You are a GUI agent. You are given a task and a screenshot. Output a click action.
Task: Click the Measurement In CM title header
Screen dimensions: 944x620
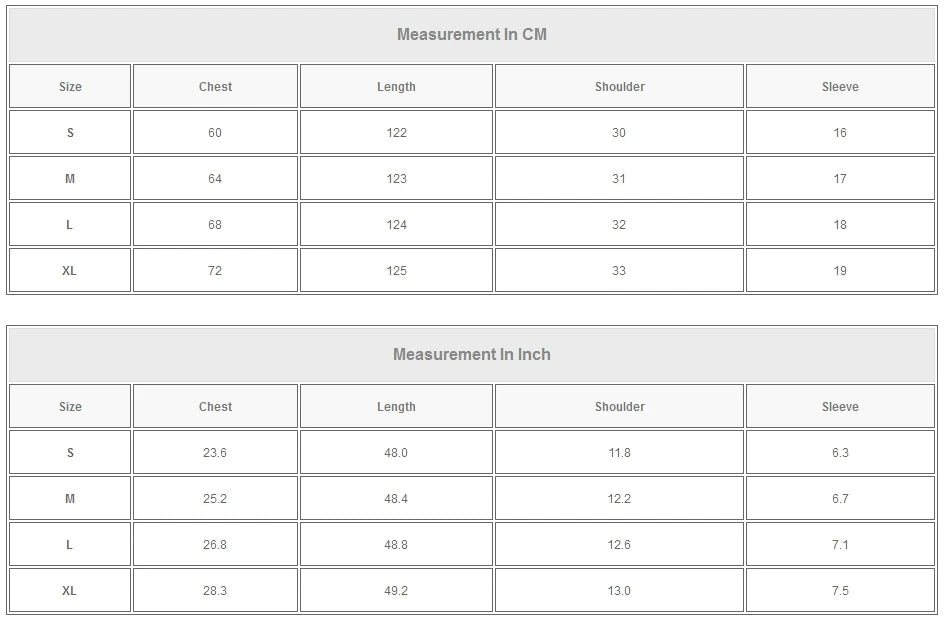472,33
